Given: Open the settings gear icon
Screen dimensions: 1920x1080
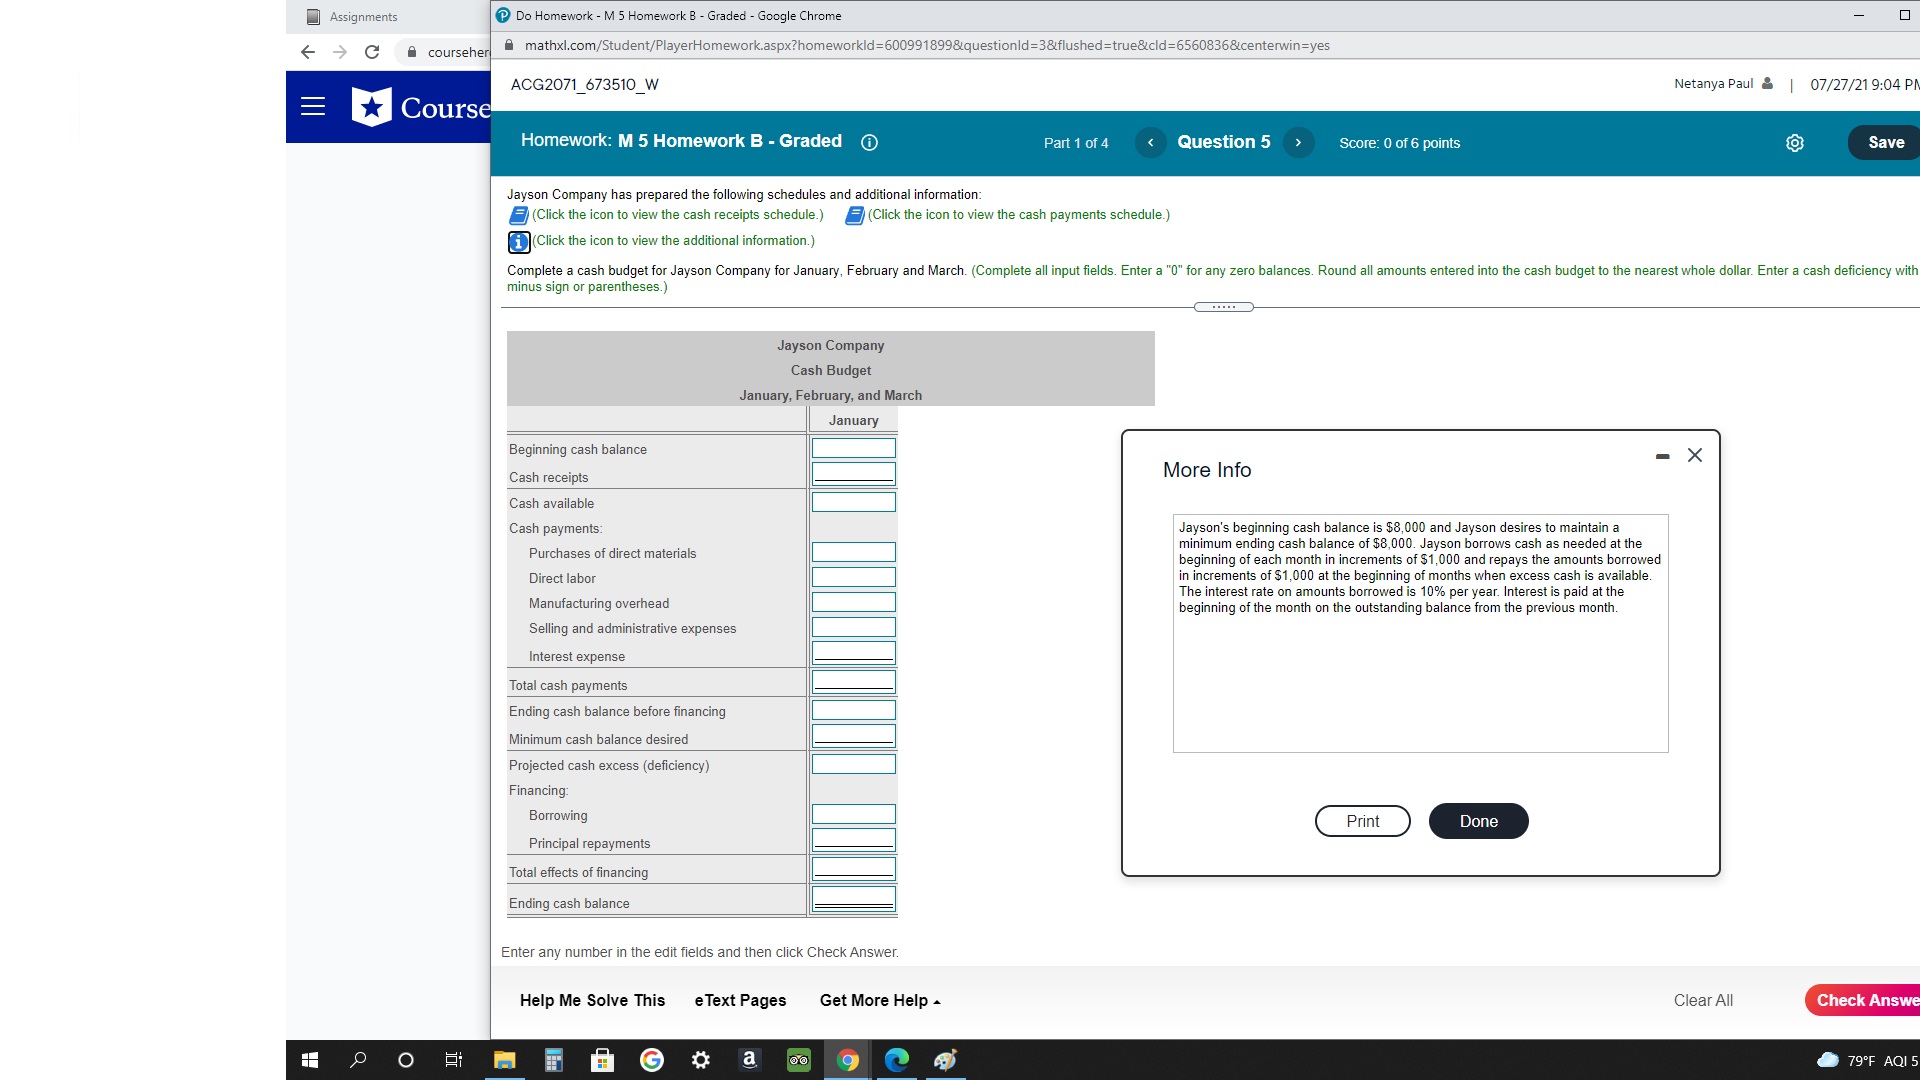Looking at the screenshot, I should 1795,143.
